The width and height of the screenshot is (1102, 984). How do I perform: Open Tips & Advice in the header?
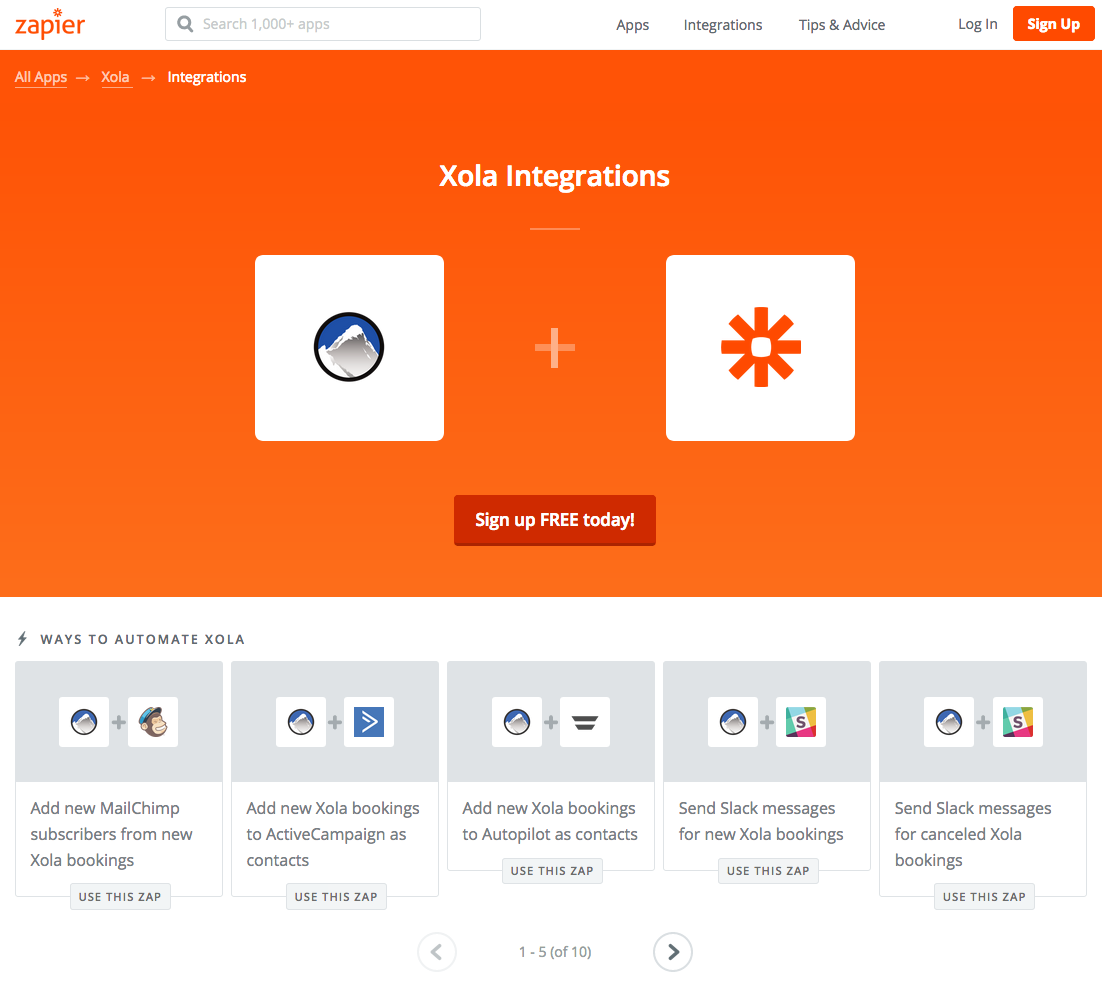842,25
